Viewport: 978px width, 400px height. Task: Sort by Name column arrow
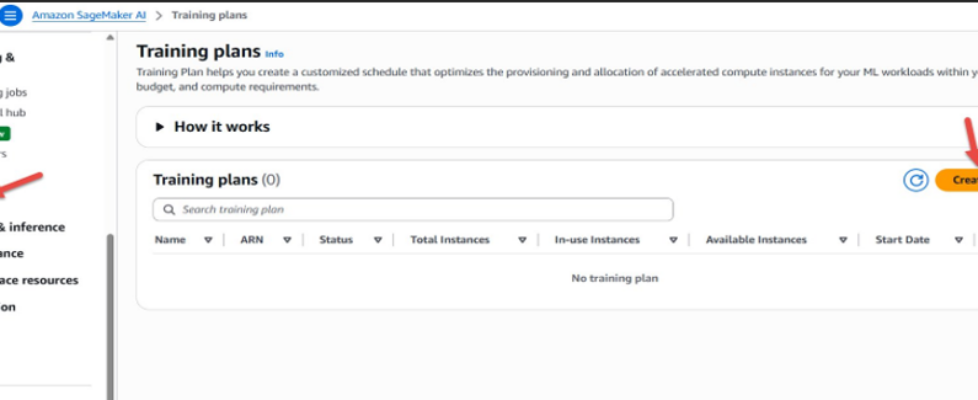[208, 240]
